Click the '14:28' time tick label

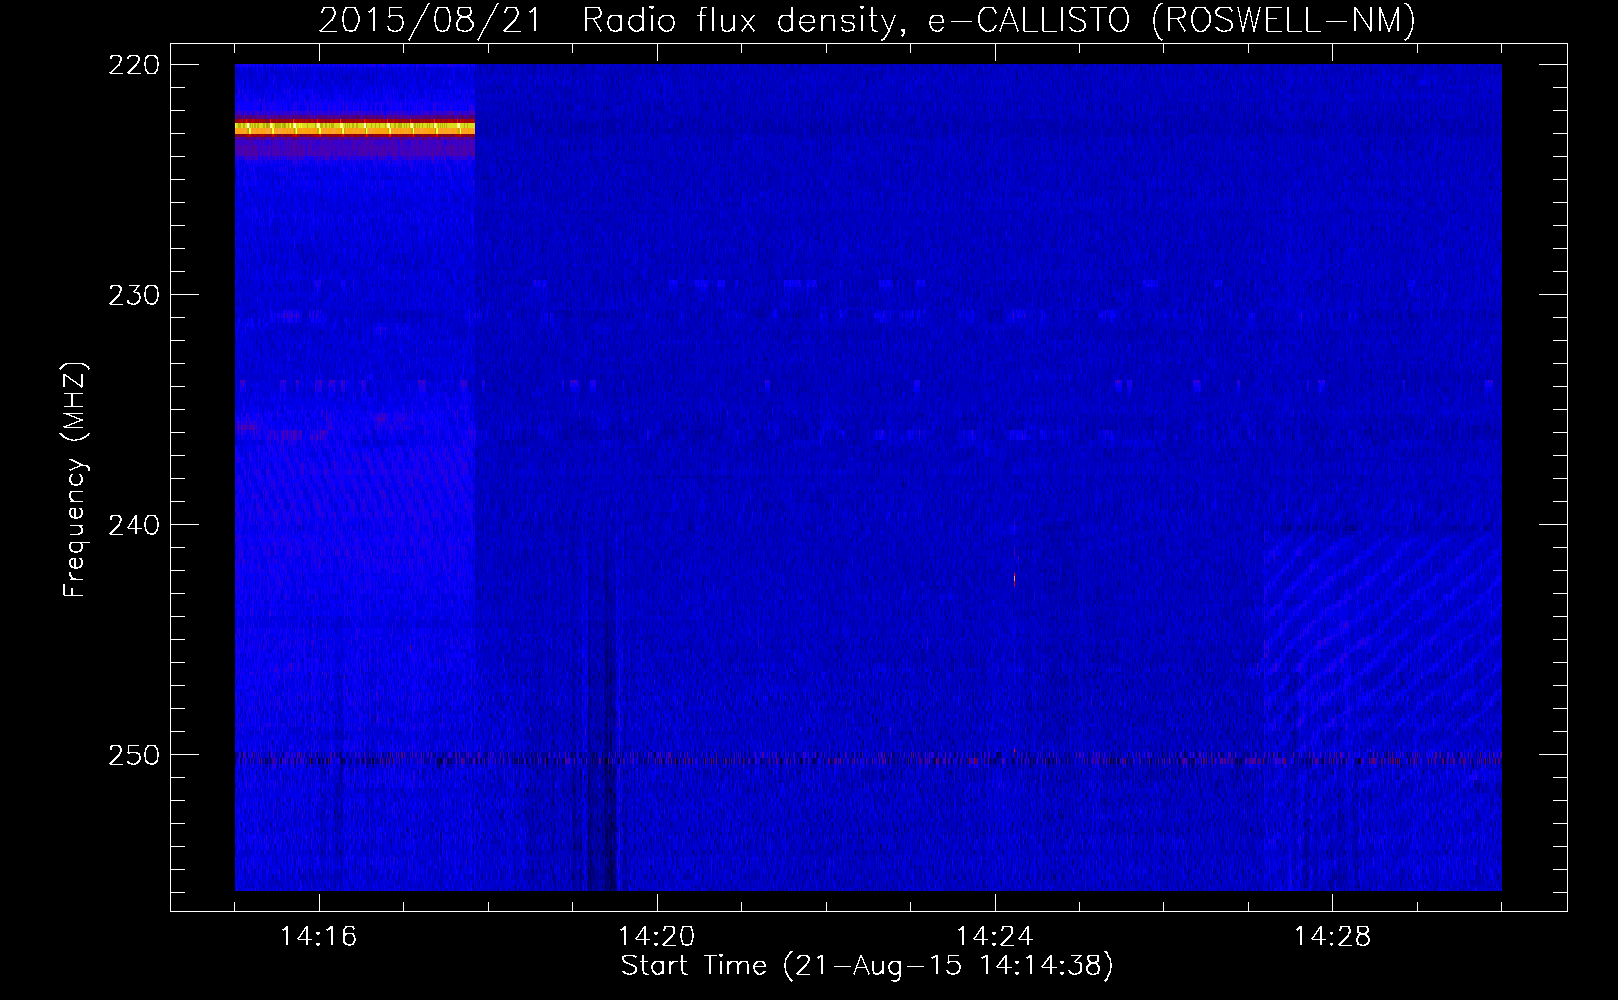coord(1332,936)
